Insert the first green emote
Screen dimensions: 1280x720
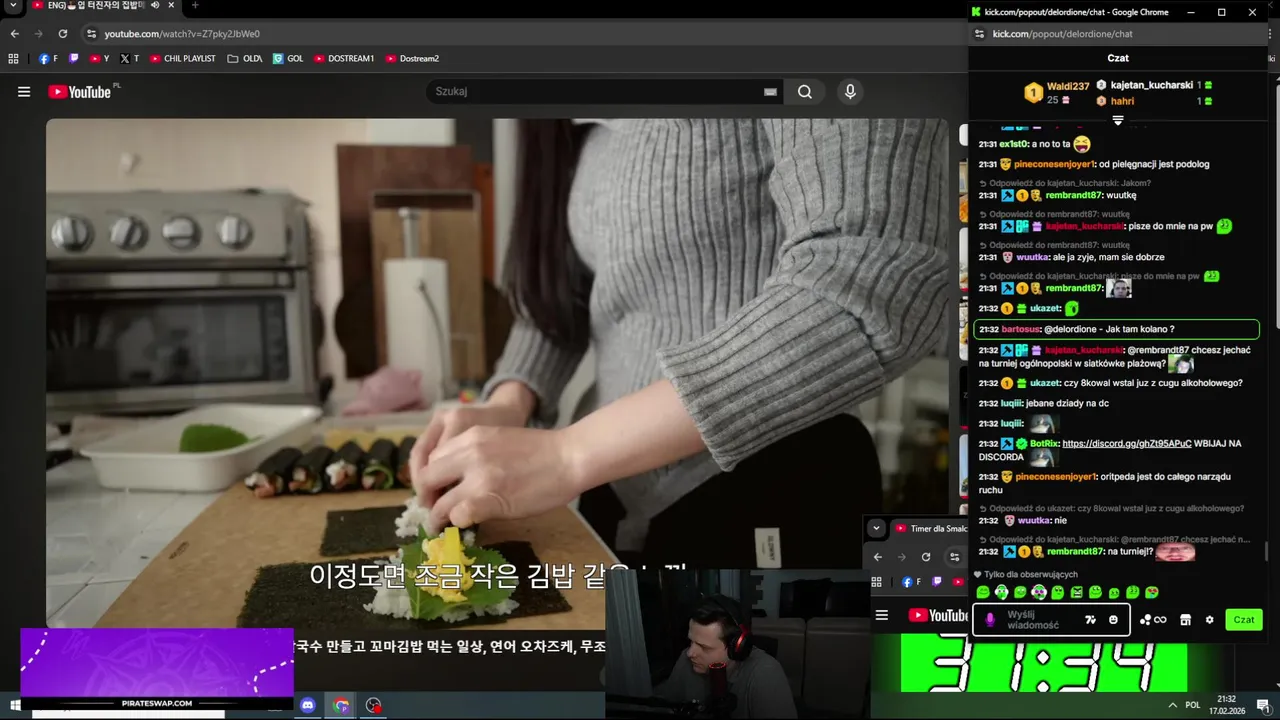click(x=983, y=593)
